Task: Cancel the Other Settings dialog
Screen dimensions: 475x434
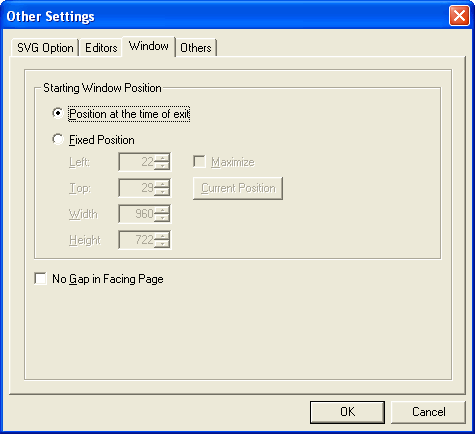Action: click(x=428, y=412)
